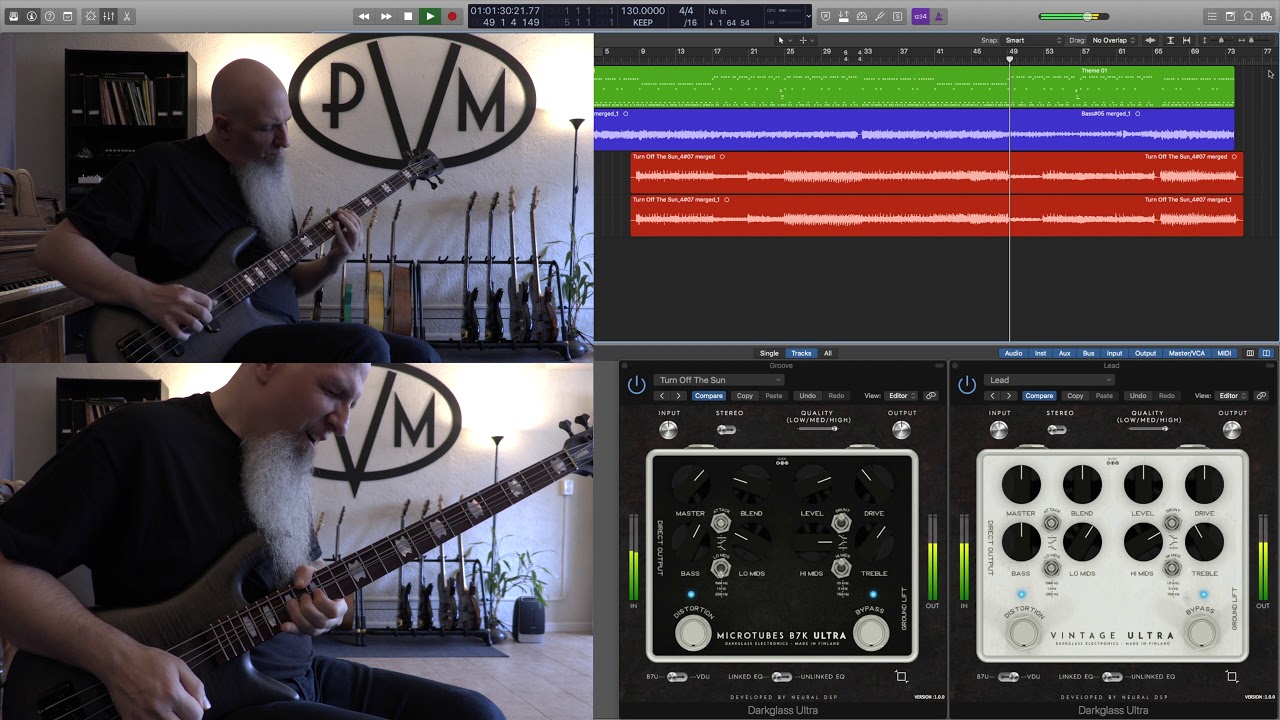Switch mixer view to All

827,353
